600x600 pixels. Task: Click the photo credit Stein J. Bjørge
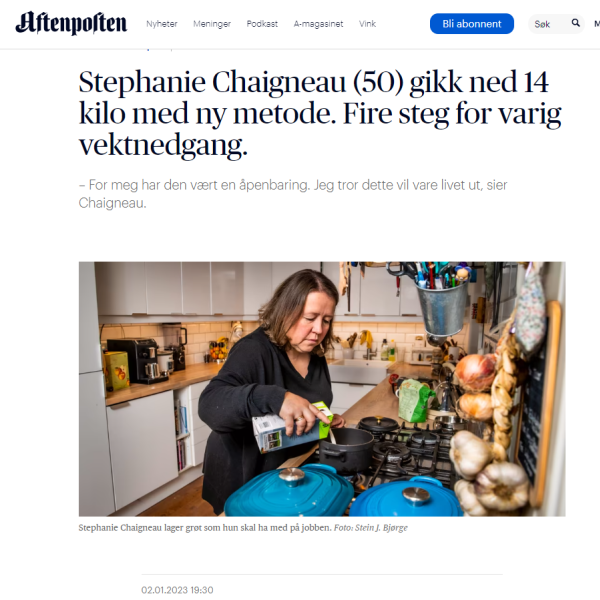(x=371, y=528)
